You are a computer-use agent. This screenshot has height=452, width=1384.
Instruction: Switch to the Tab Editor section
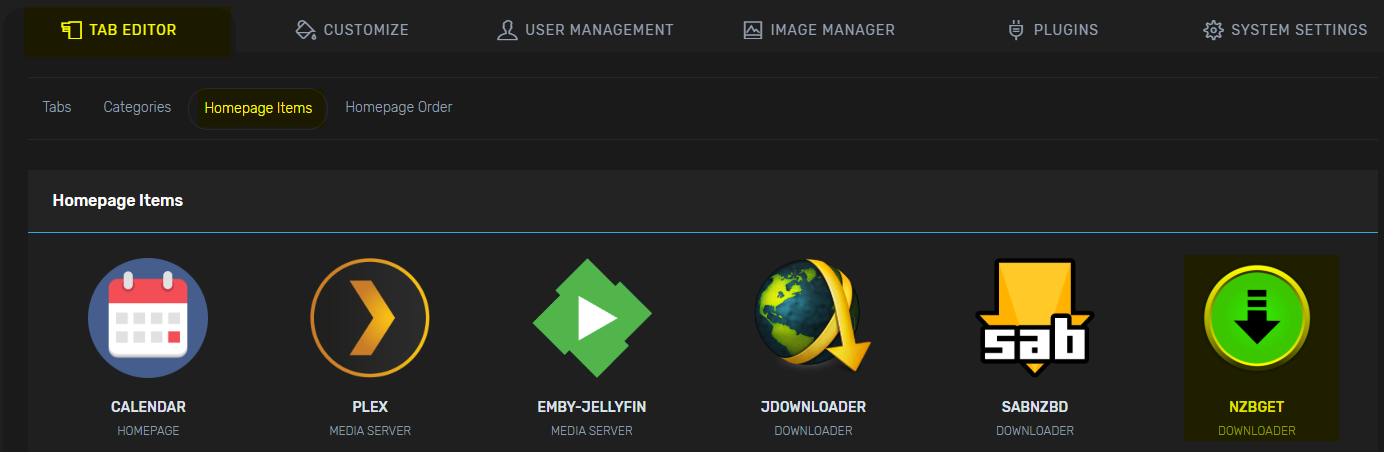pos(128,31)
